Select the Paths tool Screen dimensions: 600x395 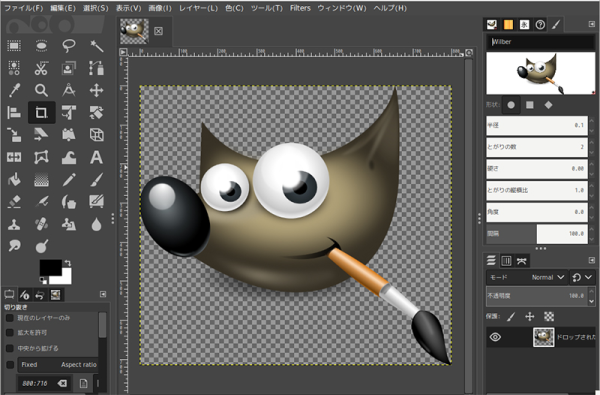pos(96,68)
